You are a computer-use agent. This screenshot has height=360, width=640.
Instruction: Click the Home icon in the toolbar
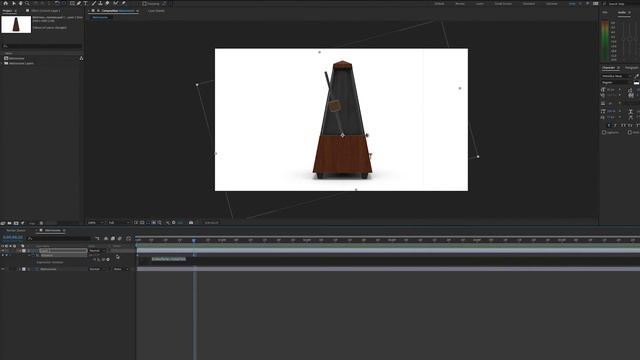pos(5,3)
